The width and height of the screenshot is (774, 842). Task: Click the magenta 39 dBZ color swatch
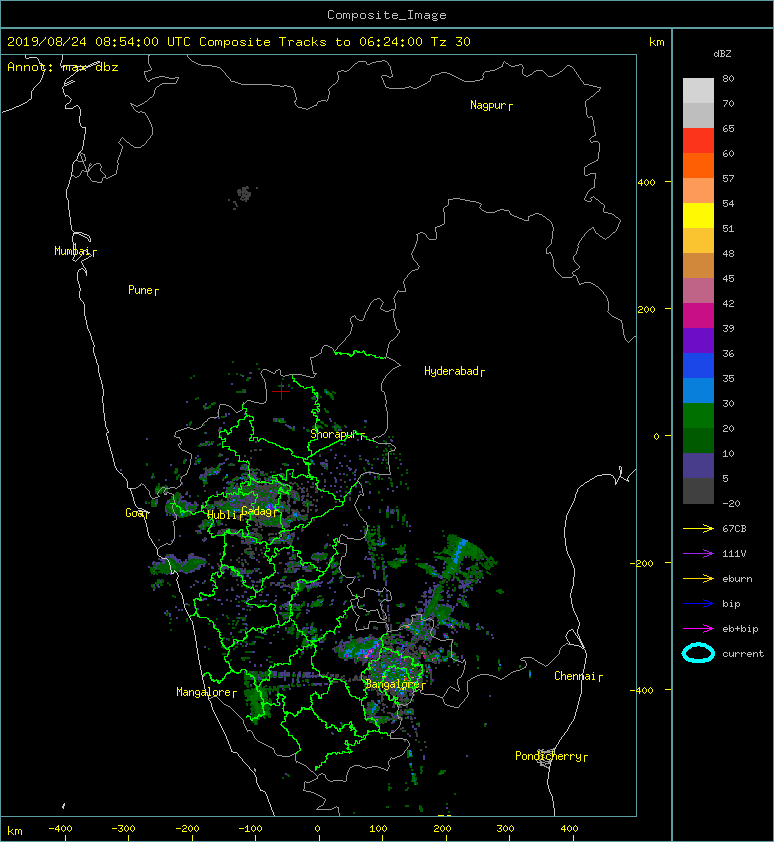(x=698, y=316)
